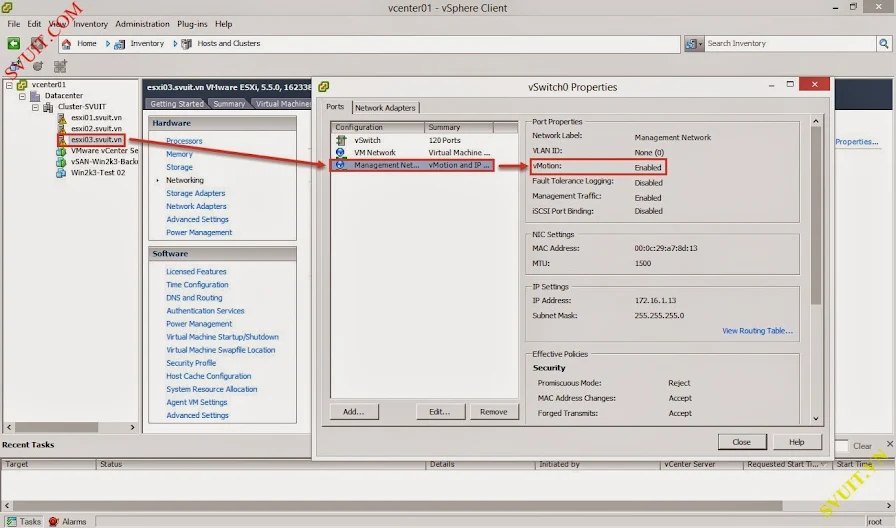Select the Cluster-SVUIT cluster icon
The height and width of the screenshot is (528, 896).
click(48, 107)
